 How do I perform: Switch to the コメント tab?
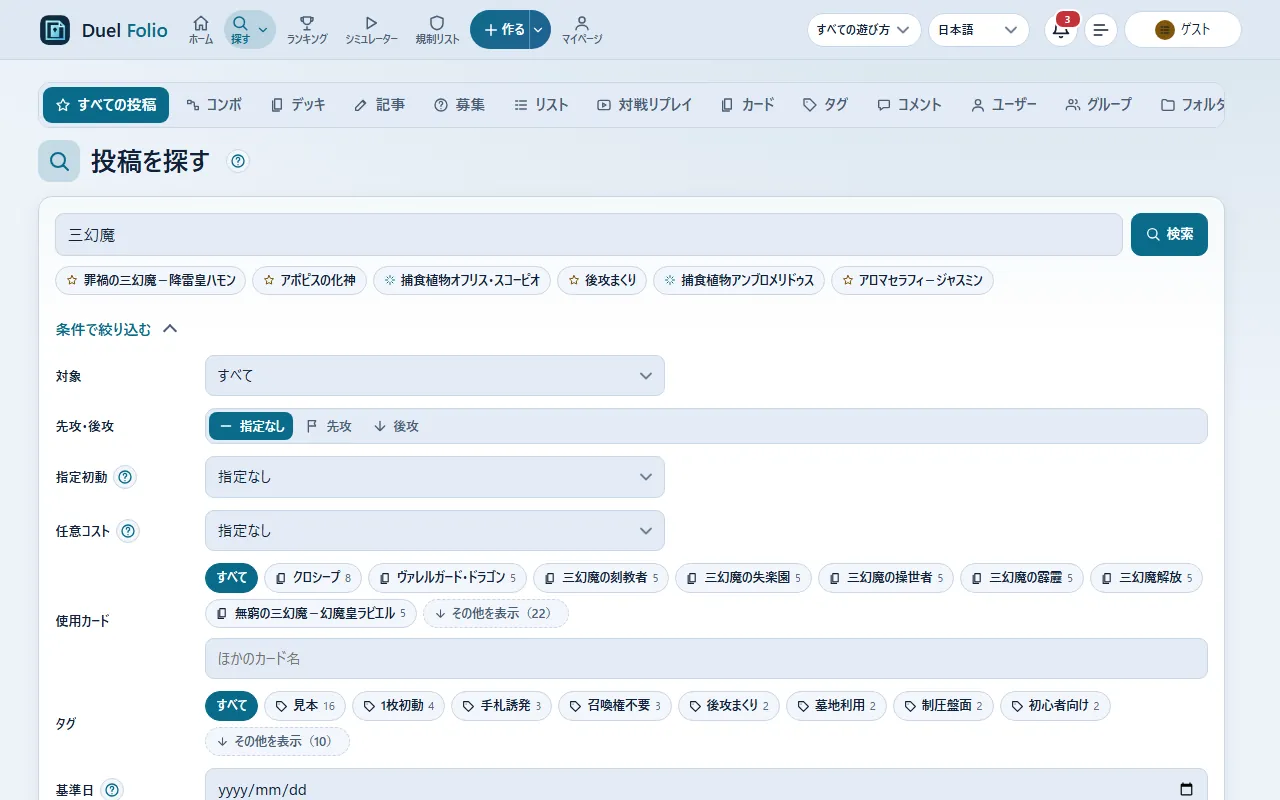[x=909, y=105]
